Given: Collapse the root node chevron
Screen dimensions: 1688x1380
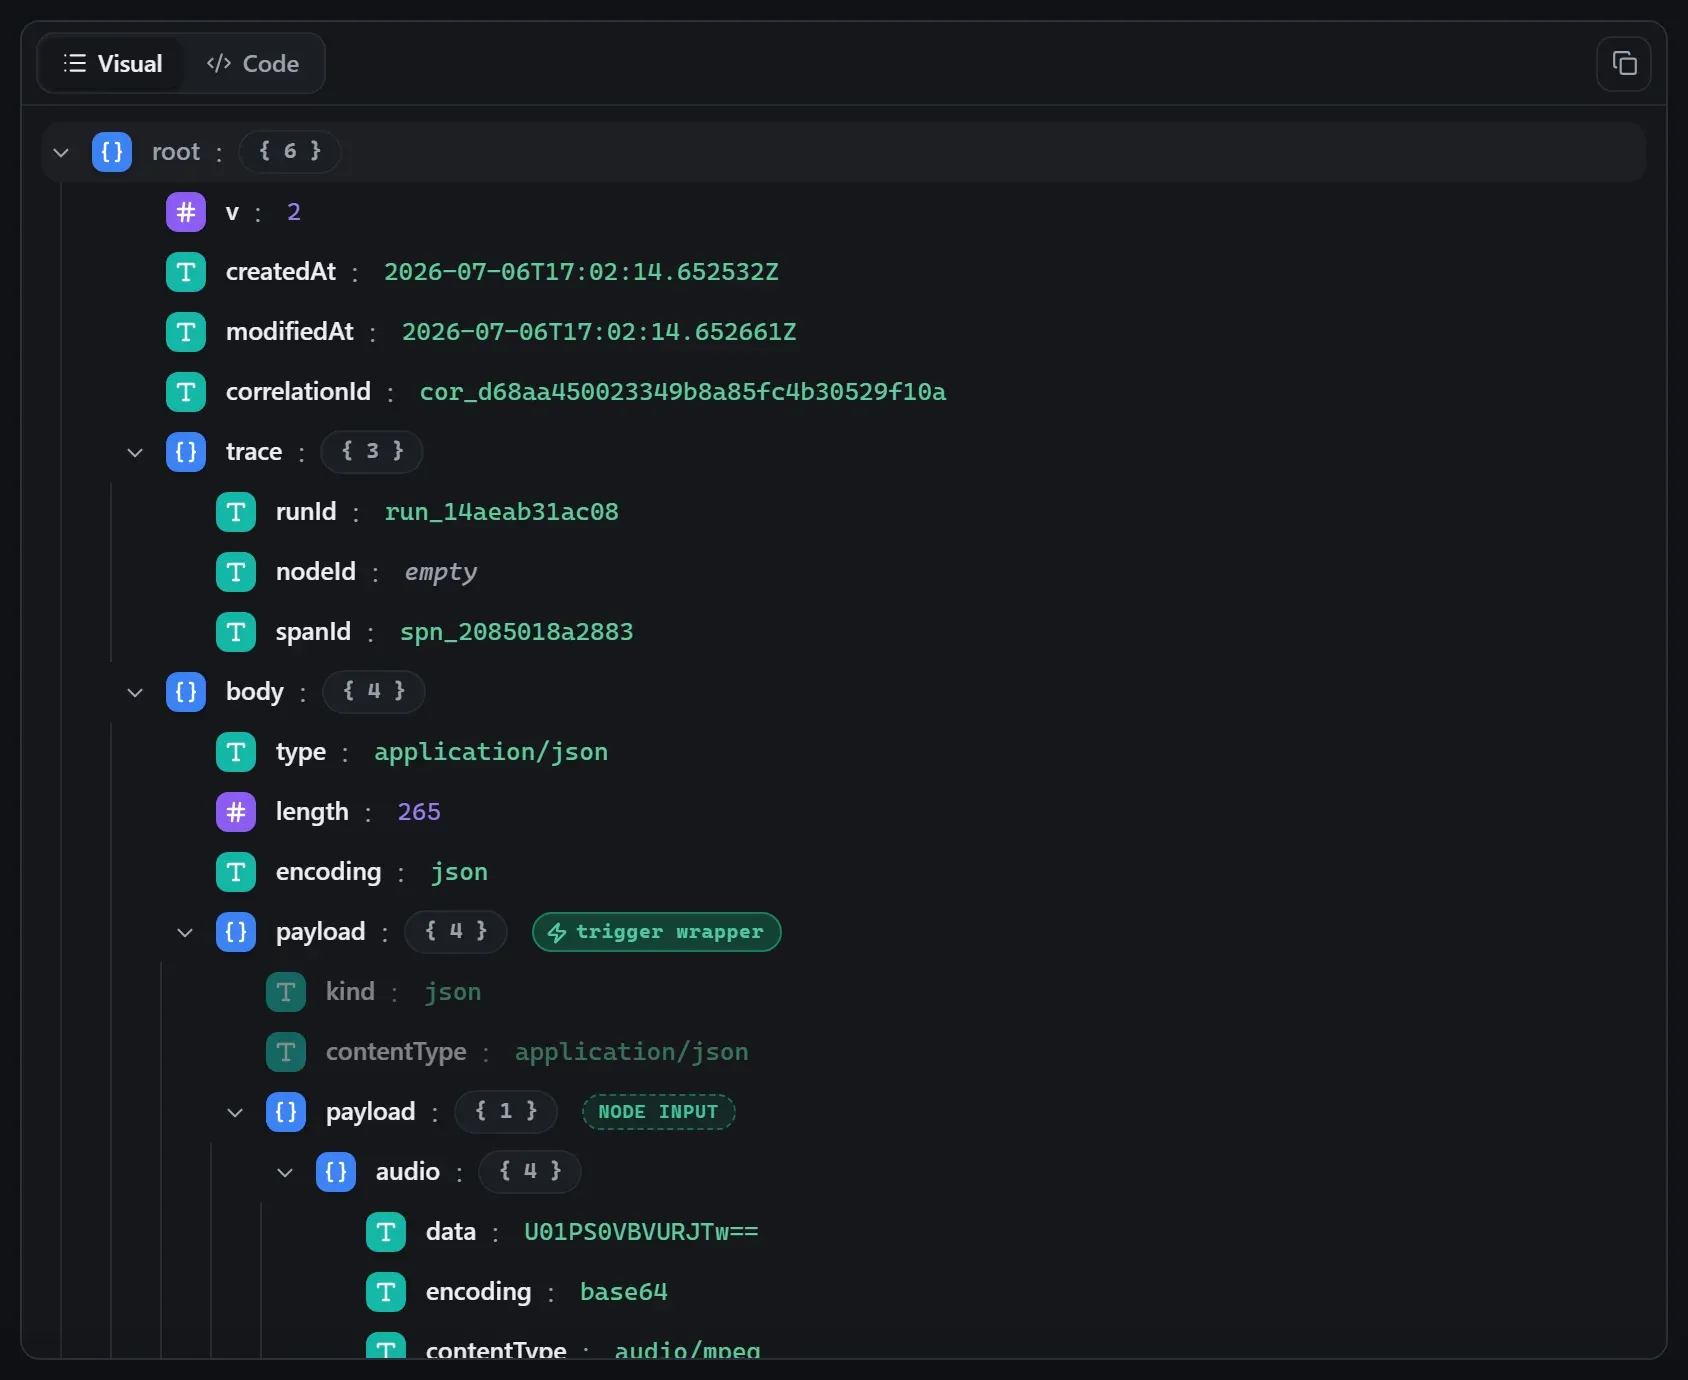Looking at the screenshot, I should (61, 152).
